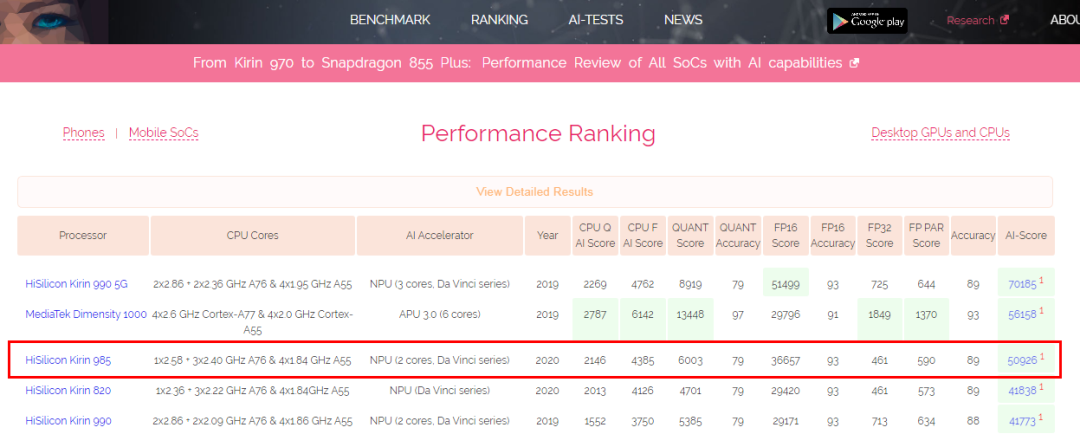Image resolution: width=1080 pixels, height=434 pixels.
Task: Click AI-Score 56158 link
Action: (1022, 314)
